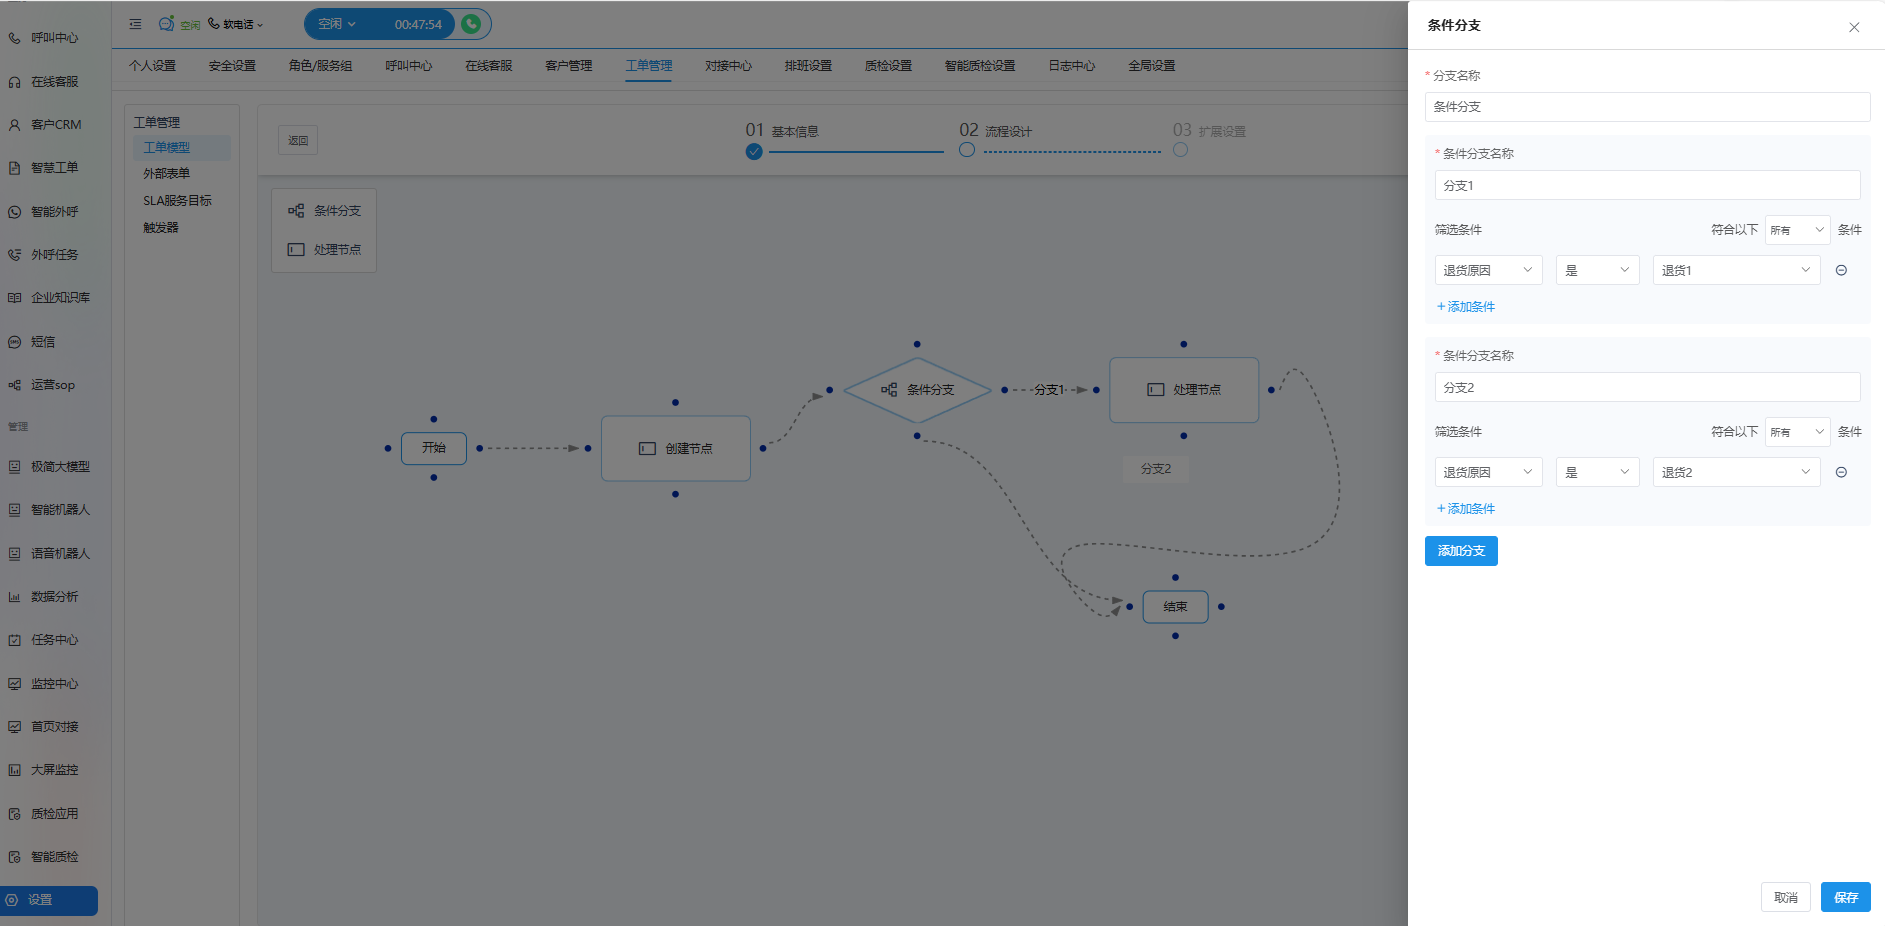Switch to the 角色/服务组 tab
1885x926 pixels.
(x=320, y=66)
